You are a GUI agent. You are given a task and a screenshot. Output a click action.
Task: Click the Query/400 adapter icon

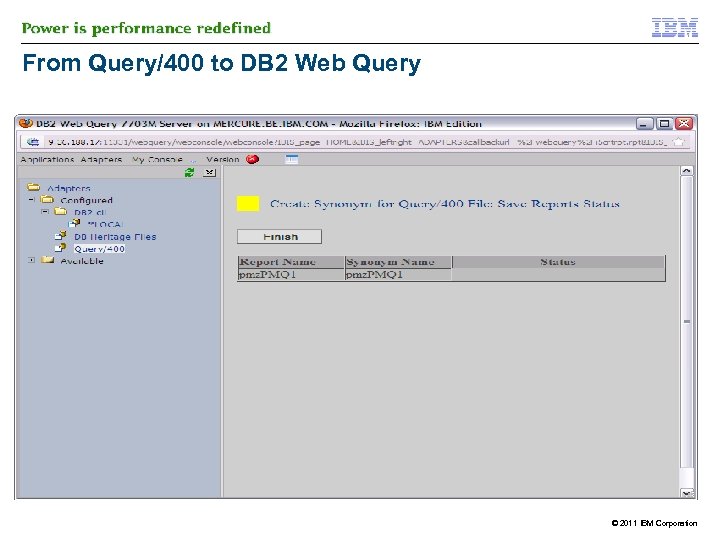click(x=61, y=248)
